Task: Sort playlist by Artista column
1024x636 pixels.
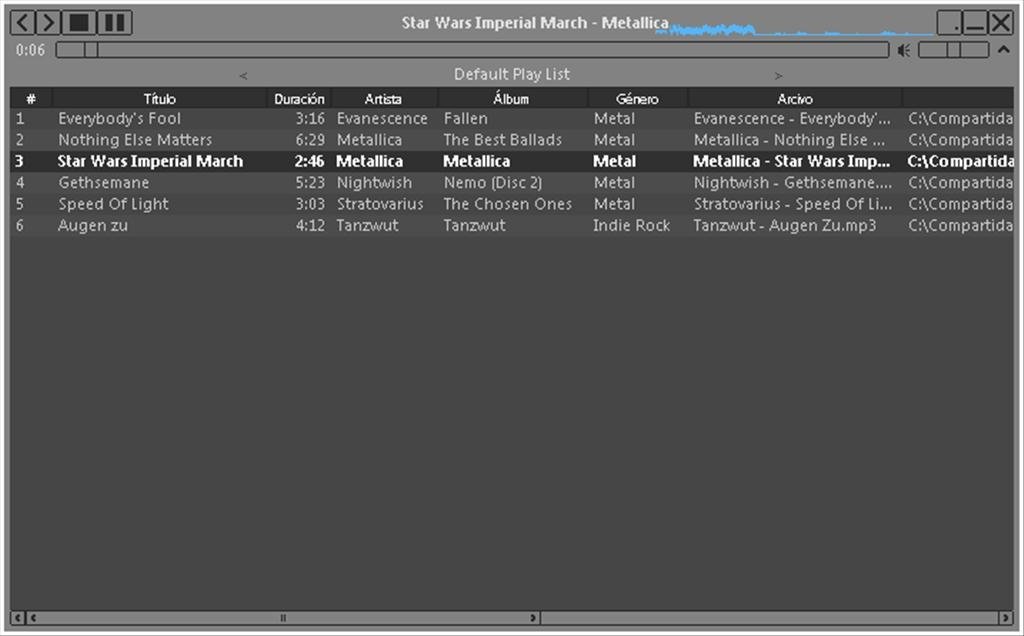Action: [x=383, y=99]
